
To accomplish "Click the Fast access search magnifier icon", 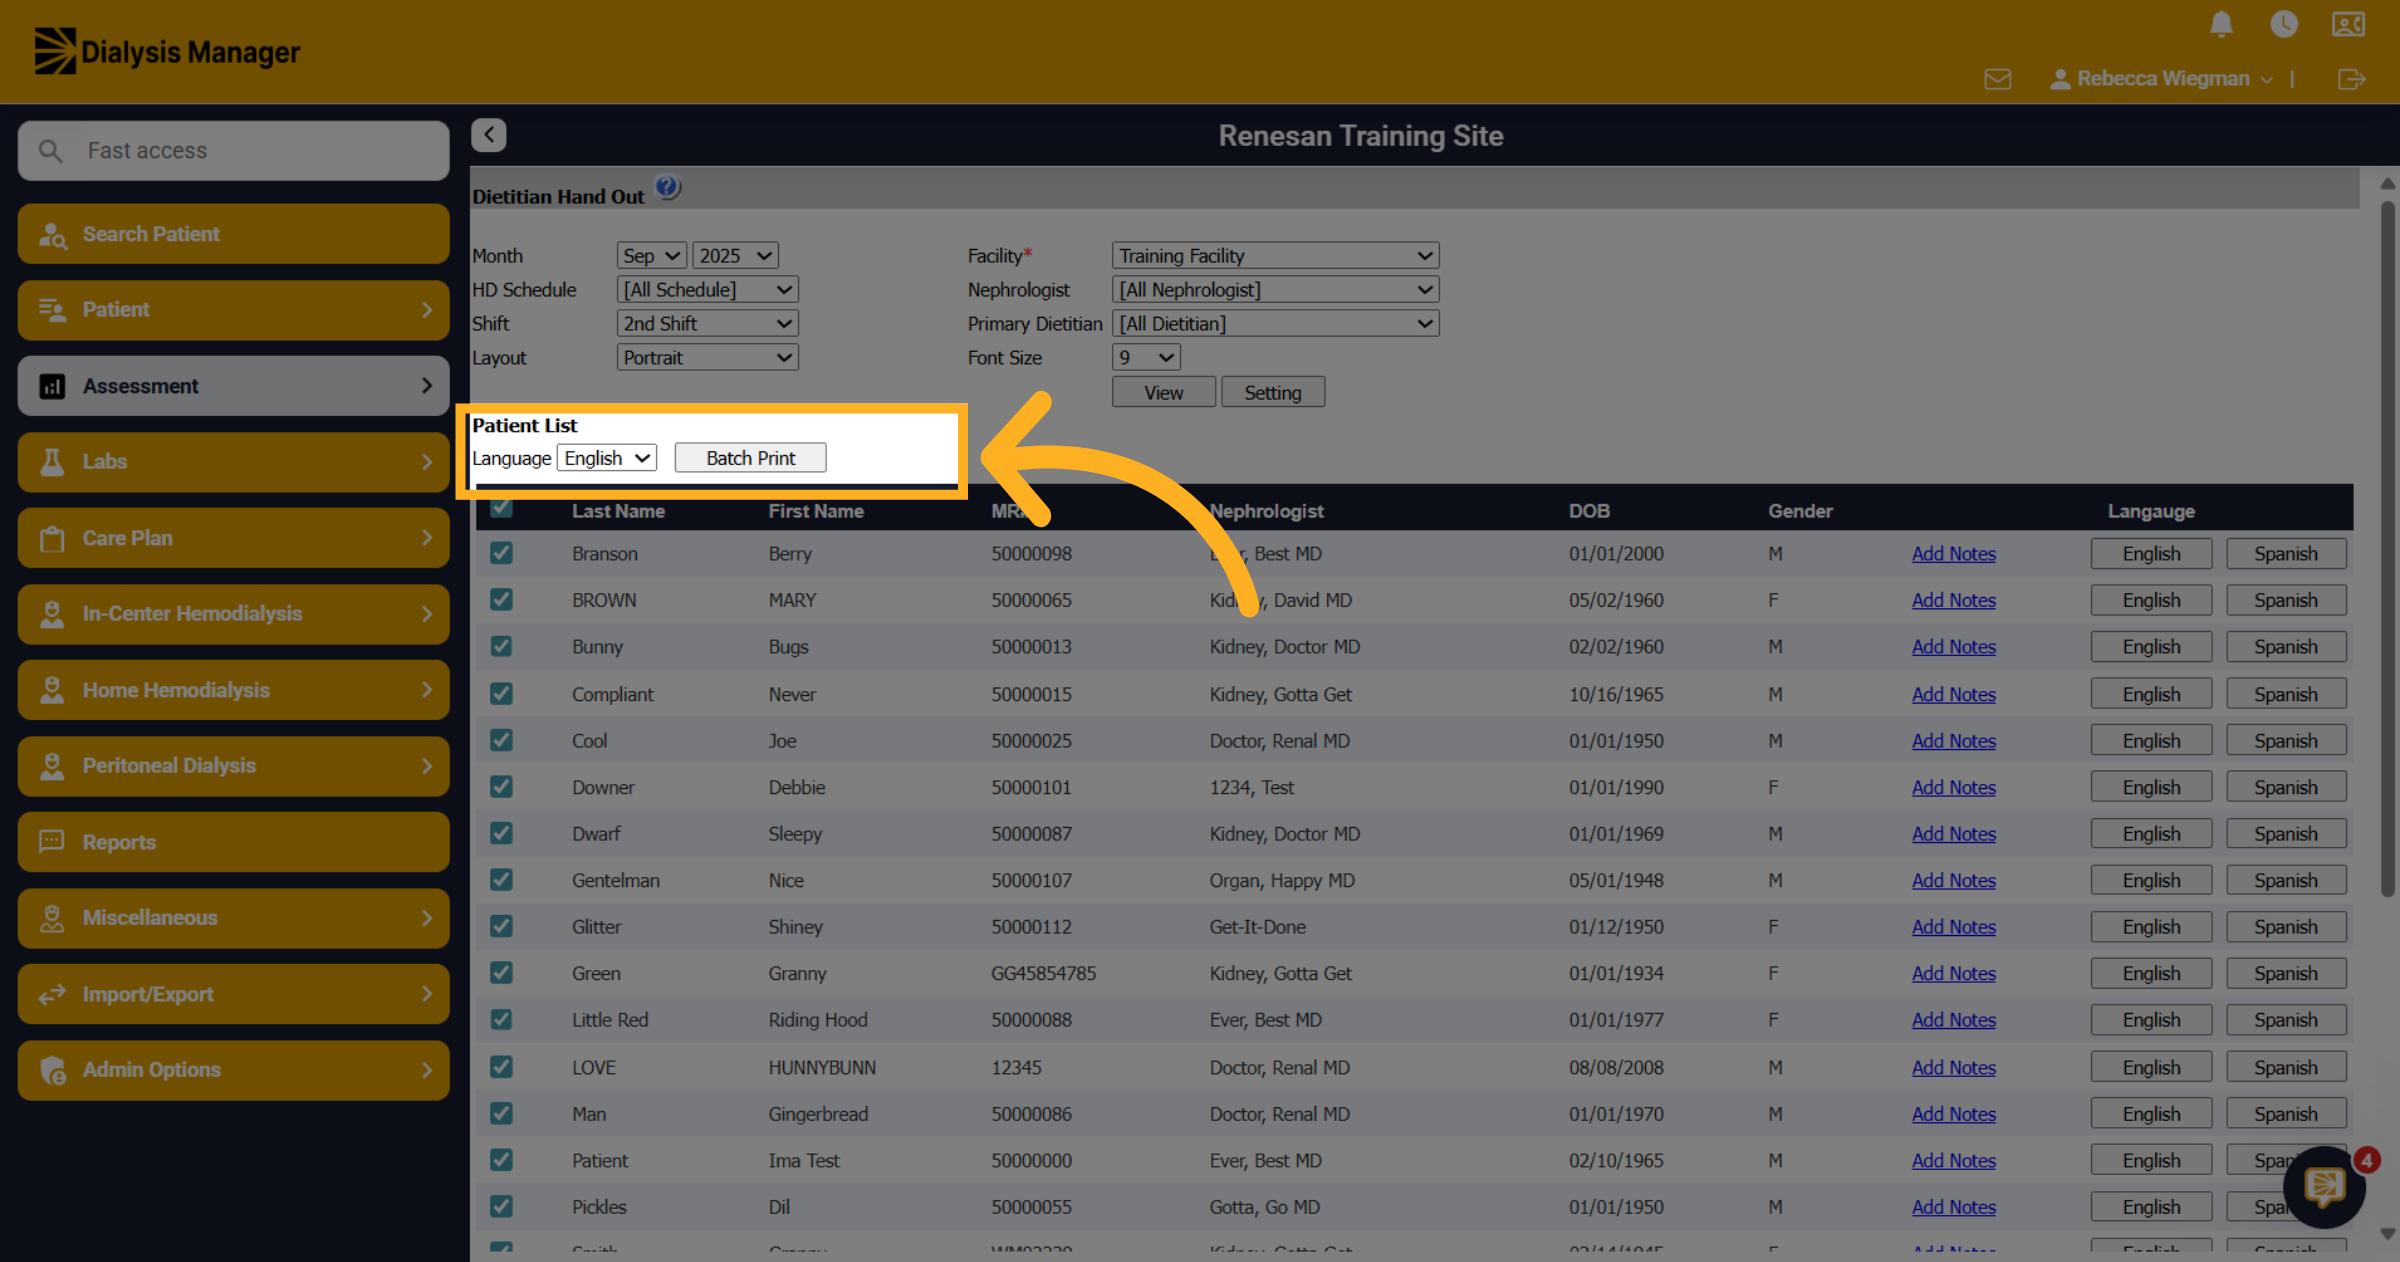I will 50,151.
